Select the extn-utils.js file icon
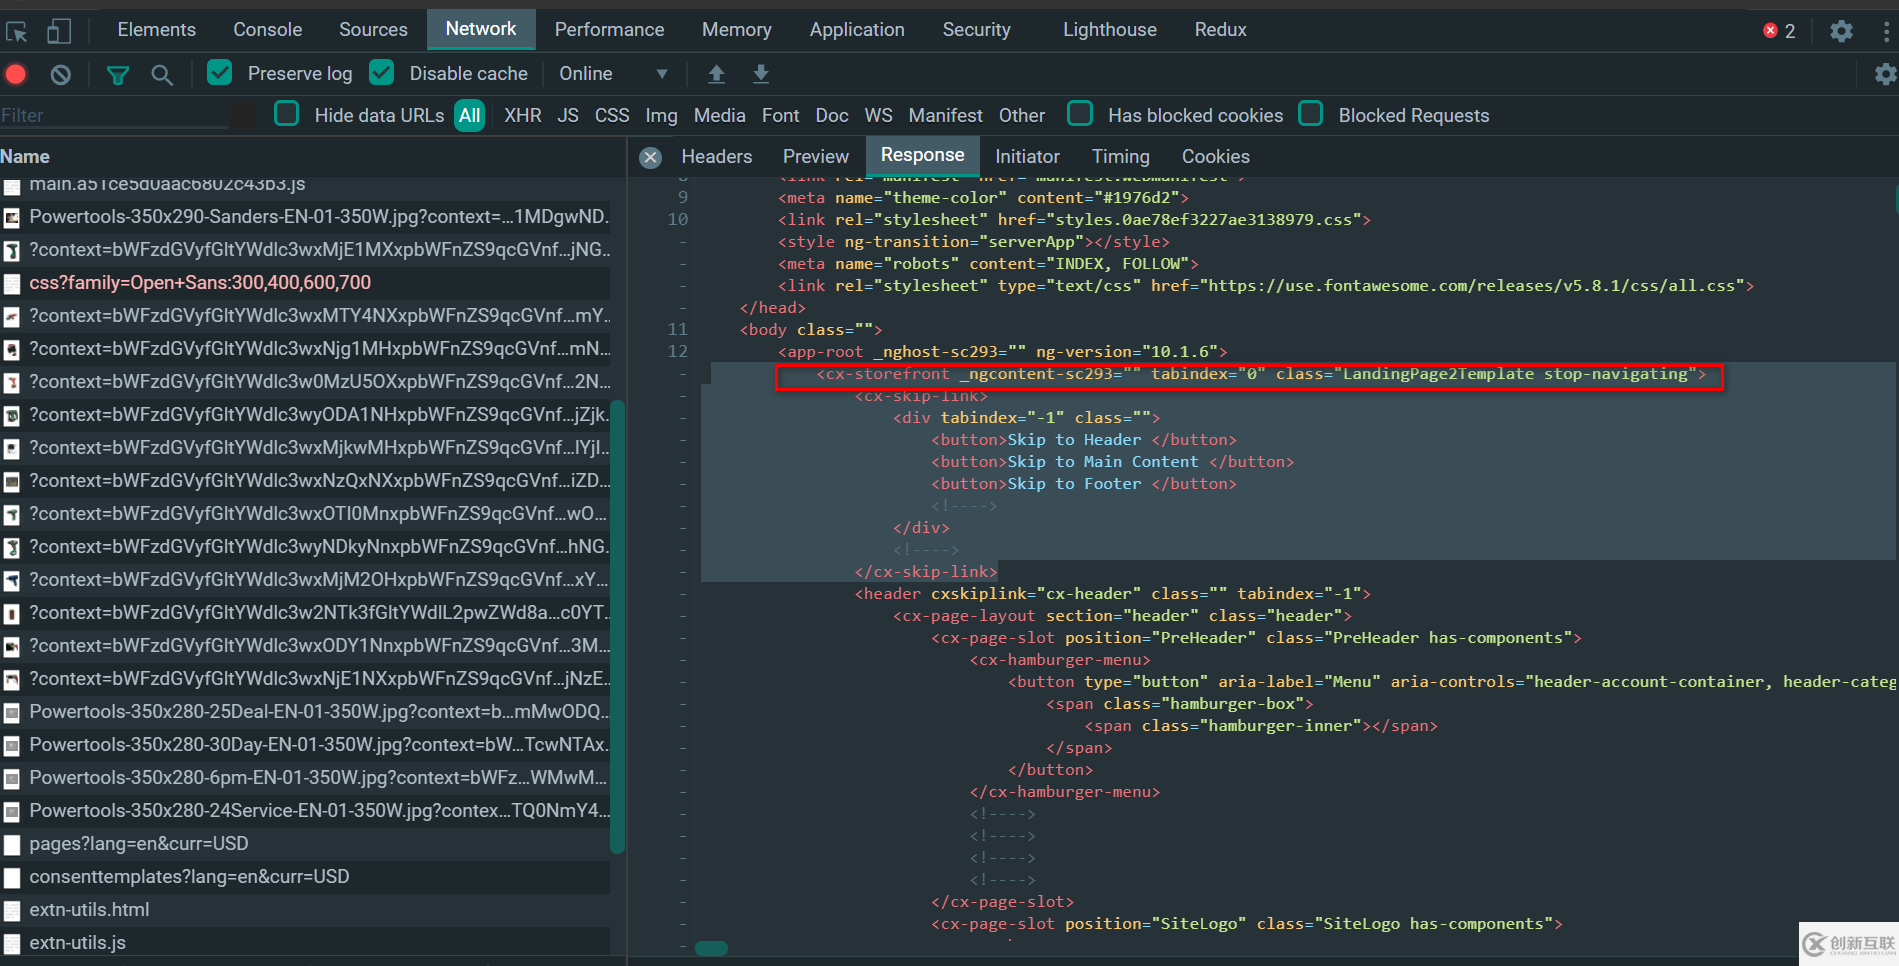This screenshot has height=966, width=1899. click(12, 944)
